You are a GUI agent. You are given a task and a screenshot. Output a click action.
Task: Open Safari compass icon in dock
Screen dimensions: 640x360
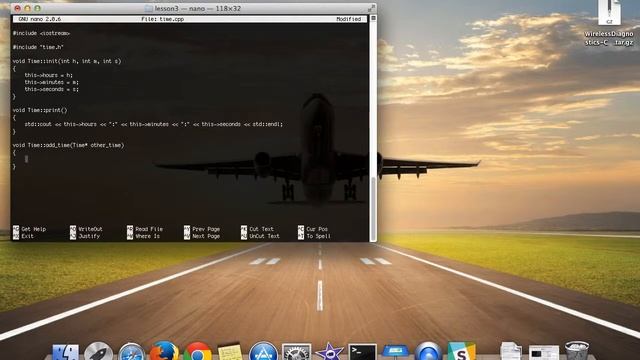click(131, 352)
